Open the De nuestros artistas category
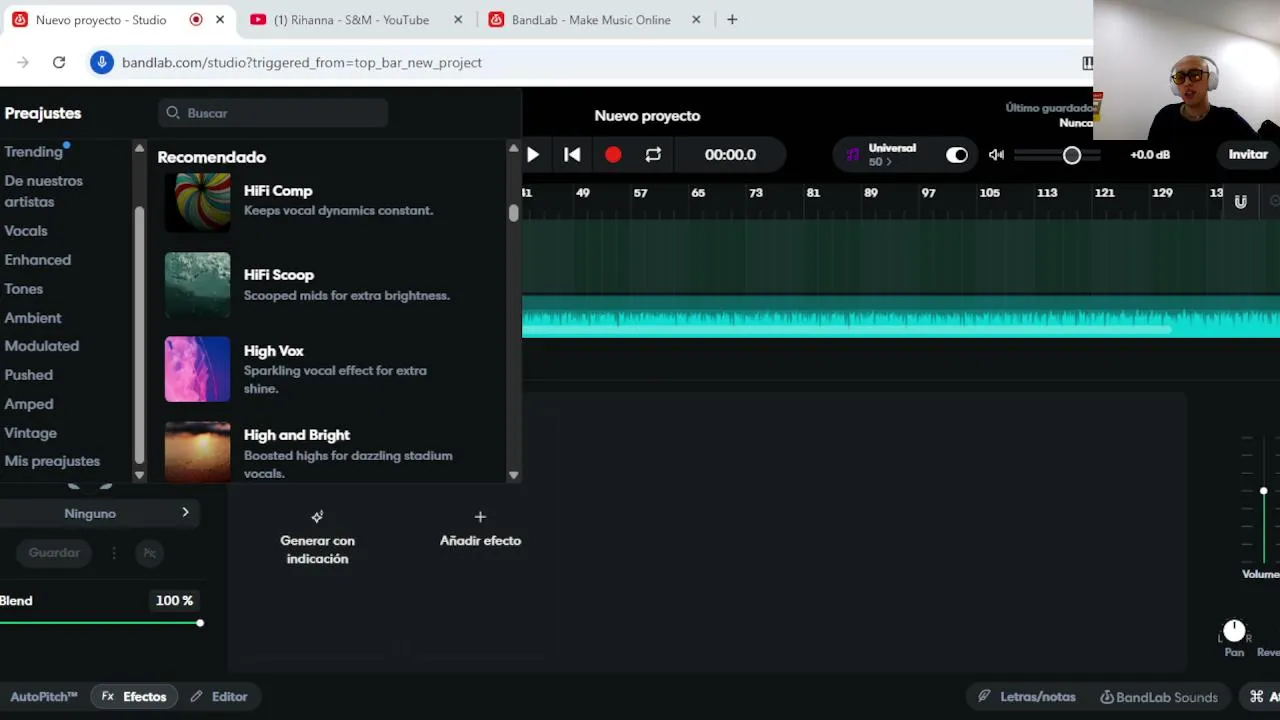1280x720 pixels. (x=43, y=191)
